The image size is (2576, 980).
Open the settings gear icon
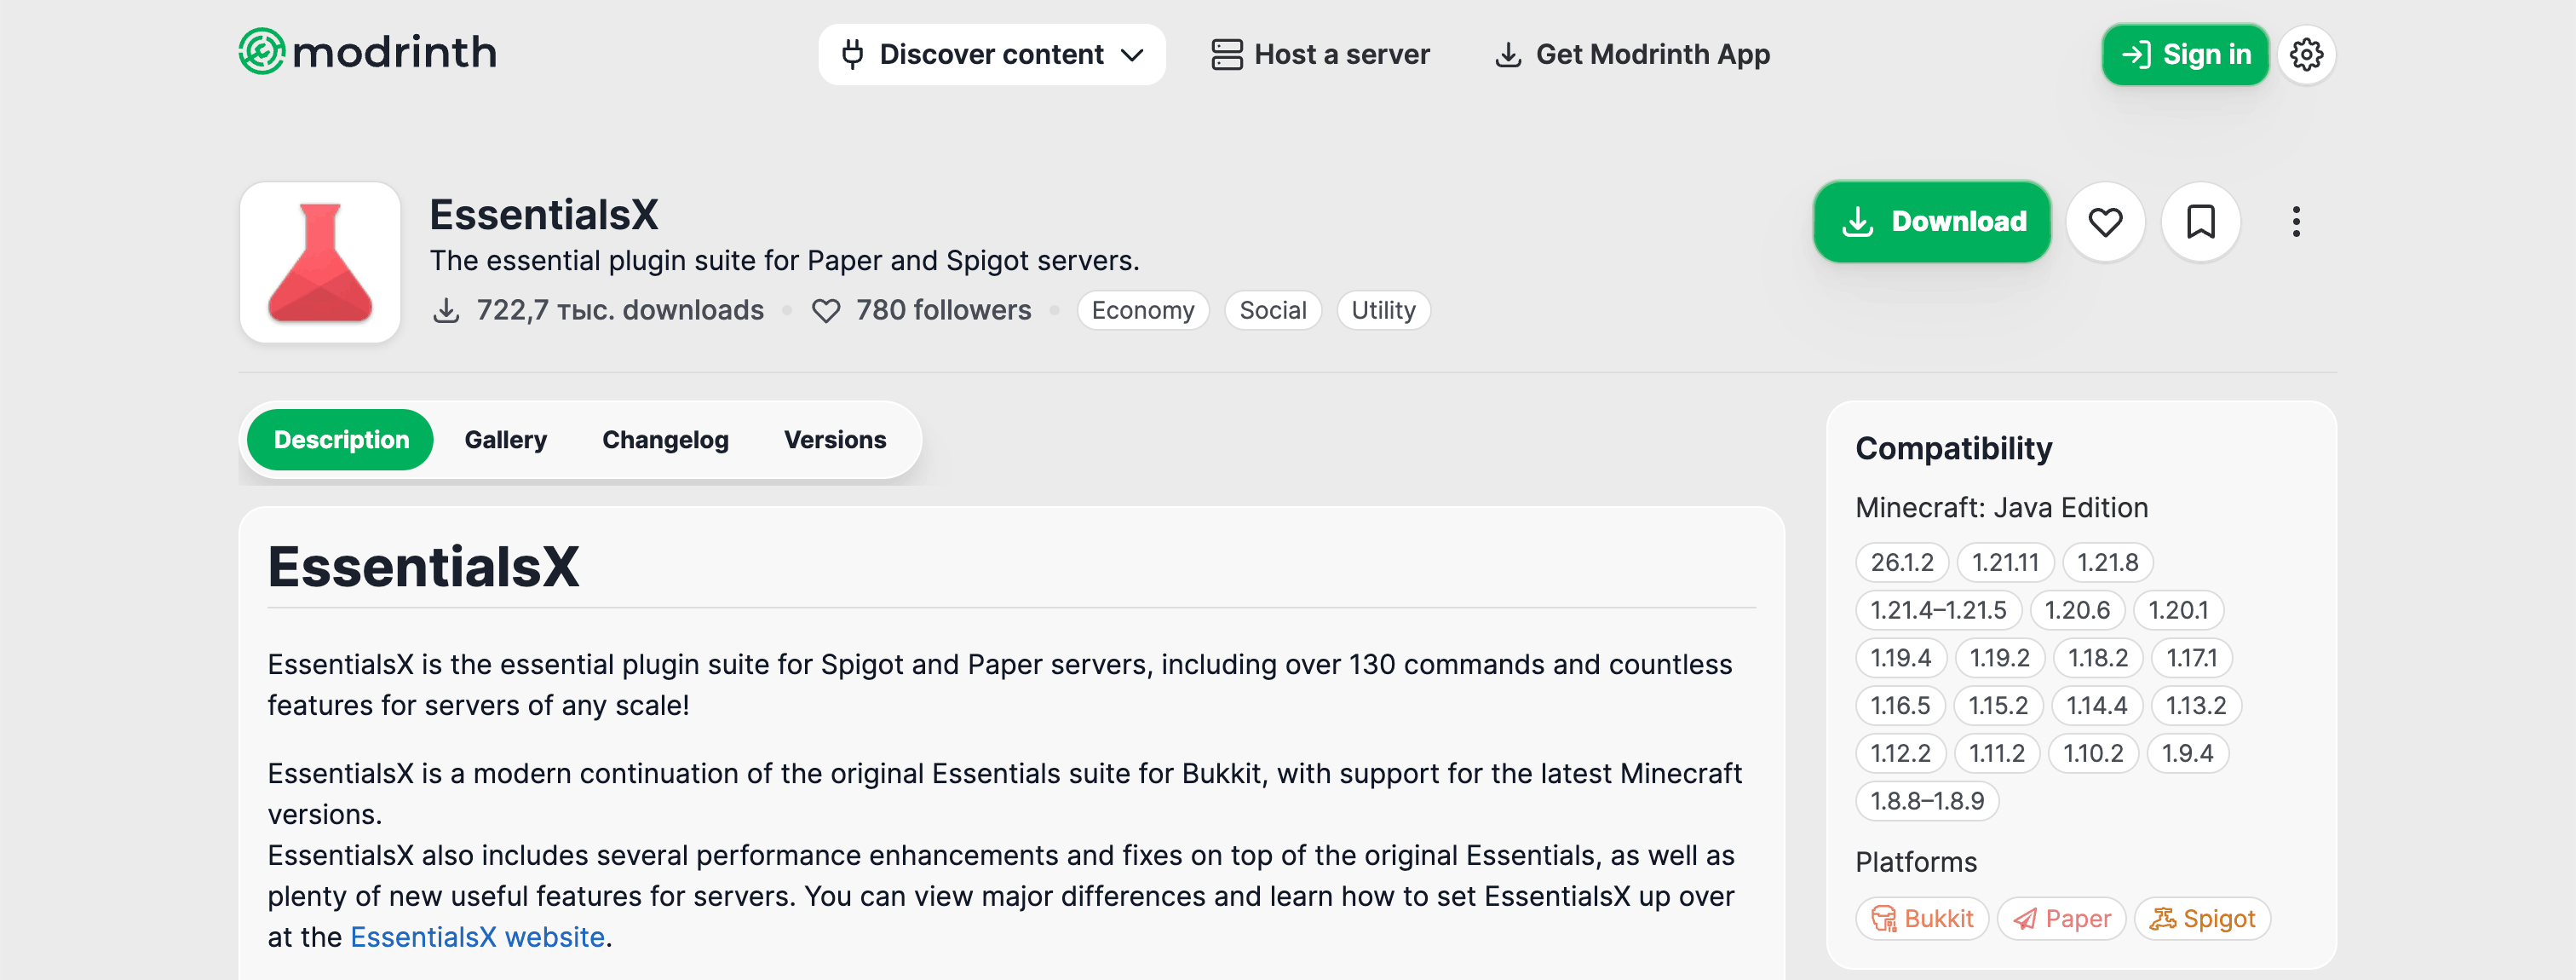click(2307, 54)
